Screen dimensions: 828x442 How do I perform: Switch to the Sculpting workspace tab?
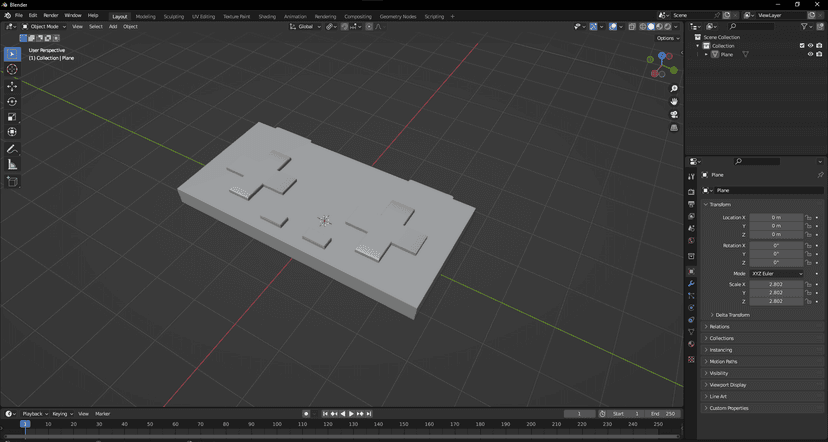click(173, 16)
